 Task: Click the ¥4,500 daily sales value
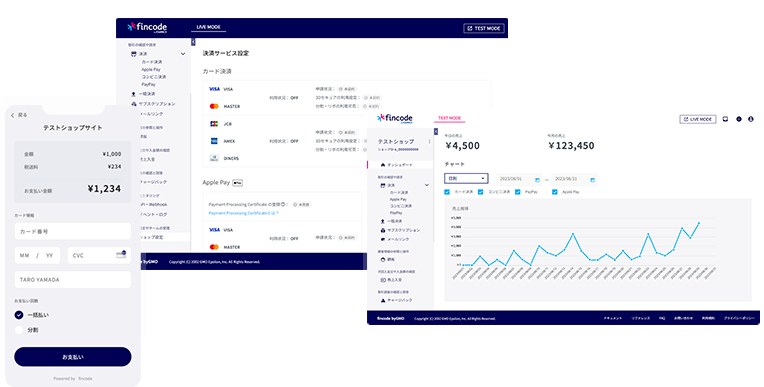[462, 146]
